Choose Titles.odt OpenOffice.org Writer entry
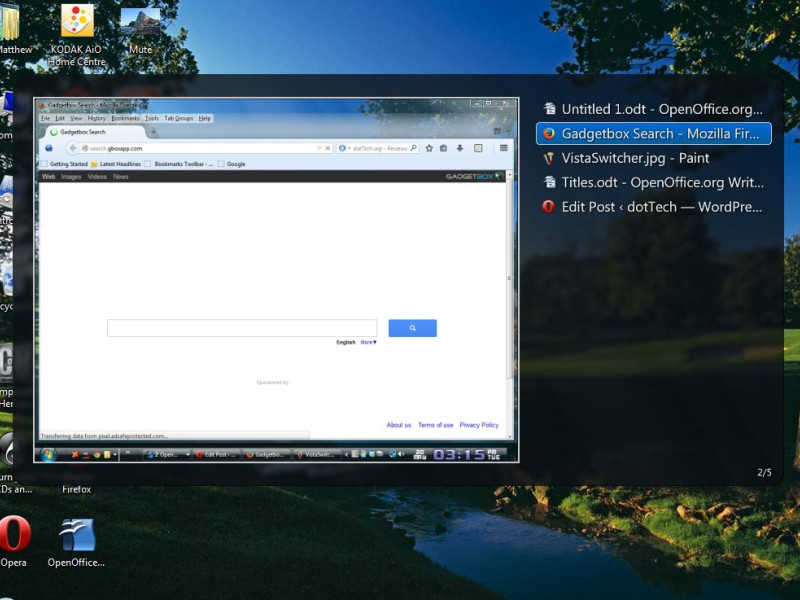Image resolution: width=800 pixels, height=600 pixels. tap(654, 183)
